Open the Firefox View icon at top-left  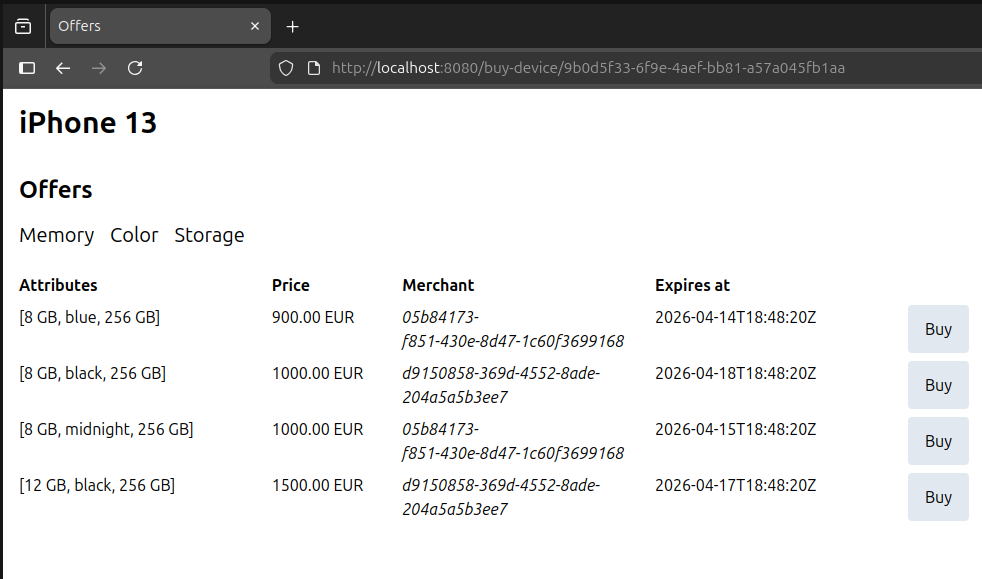(x=23, y=26)
